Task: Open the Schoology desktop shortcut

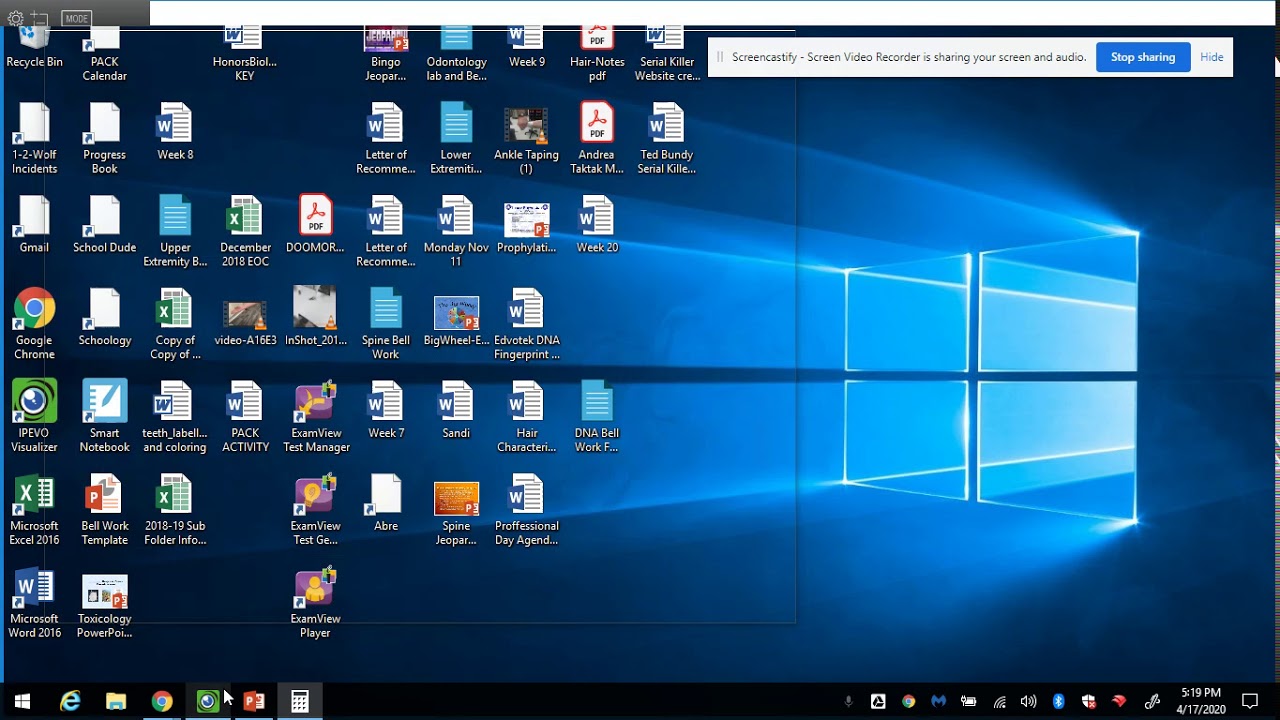Action: [x=104, y=318]
